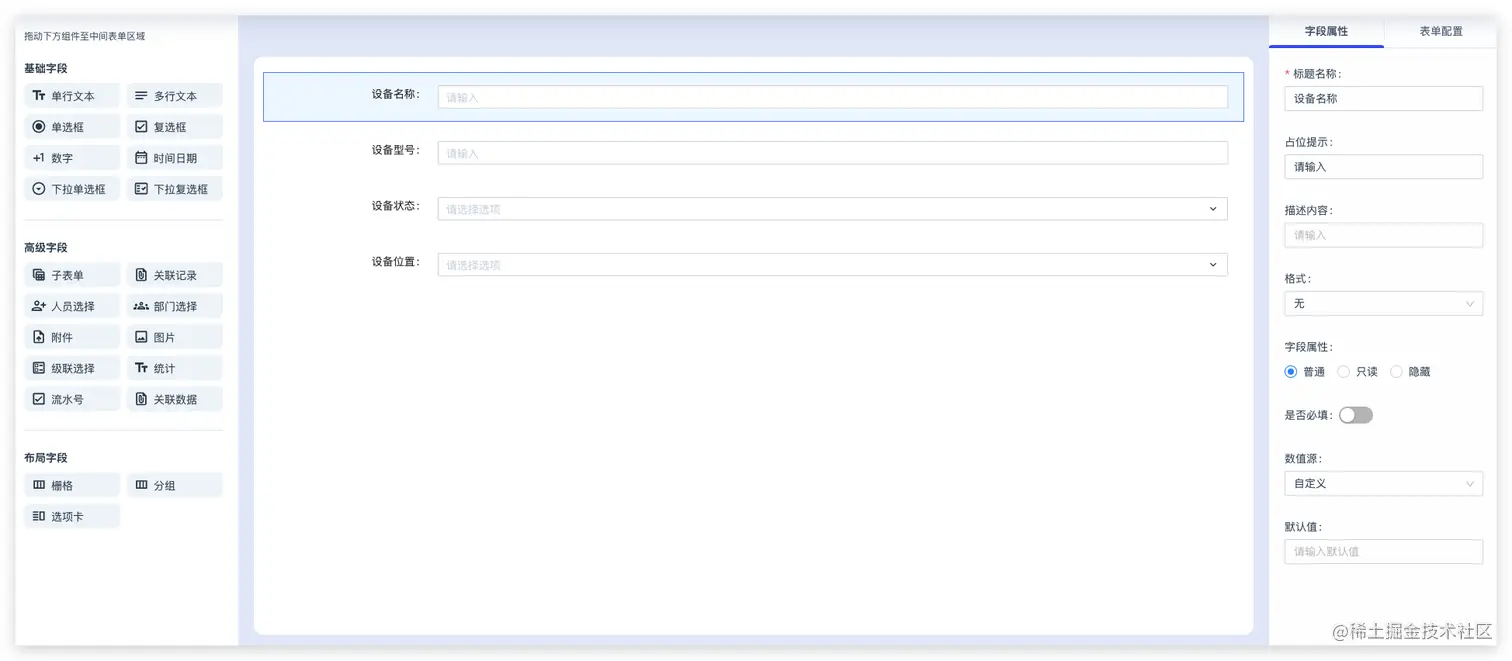1512x661 pixels.
Task: Click the 基础字段 section heading
Action: pos(46,68)
